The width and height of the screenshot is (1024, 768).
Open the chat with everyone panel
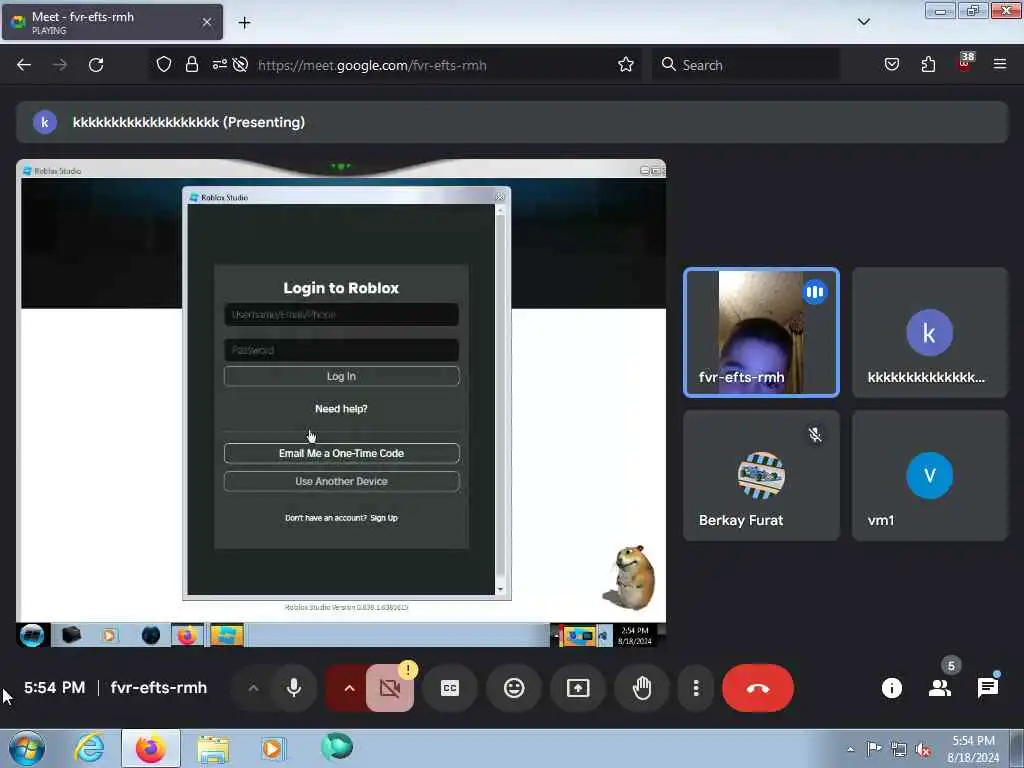pyautogui.click(x=987, y=688)
